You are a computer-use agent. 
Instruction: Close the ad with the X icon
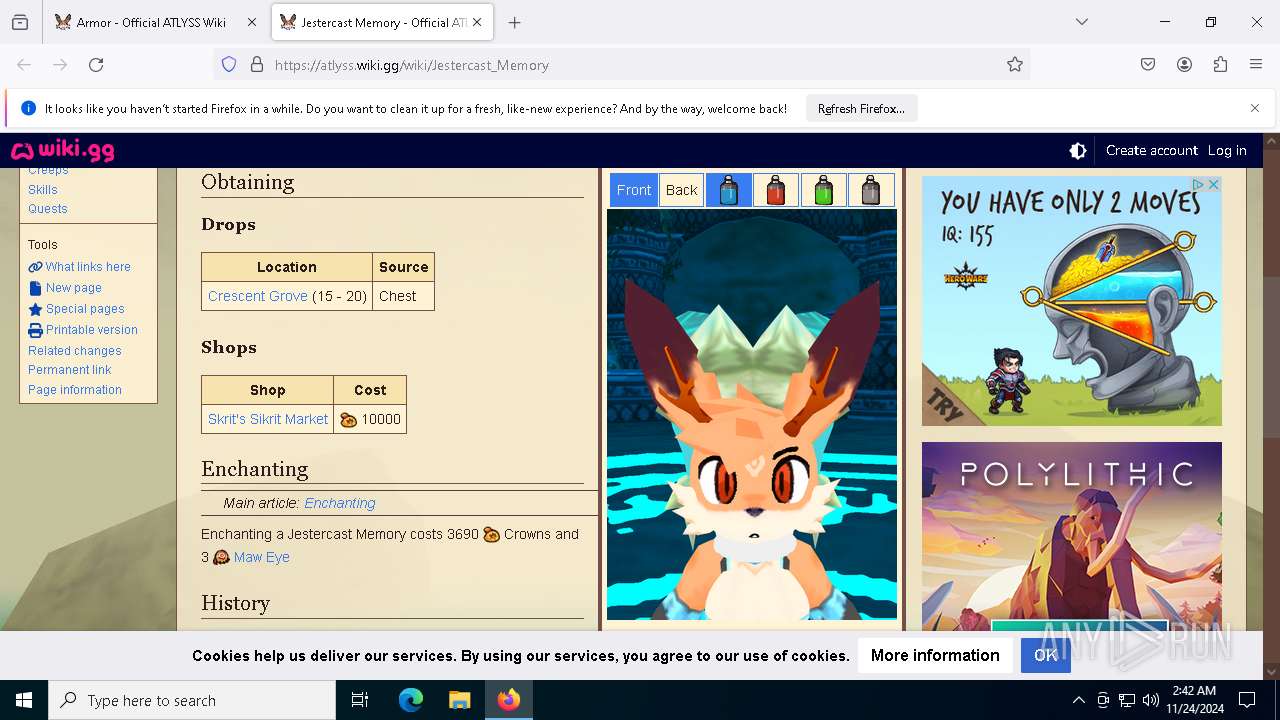coord(1213,184)
